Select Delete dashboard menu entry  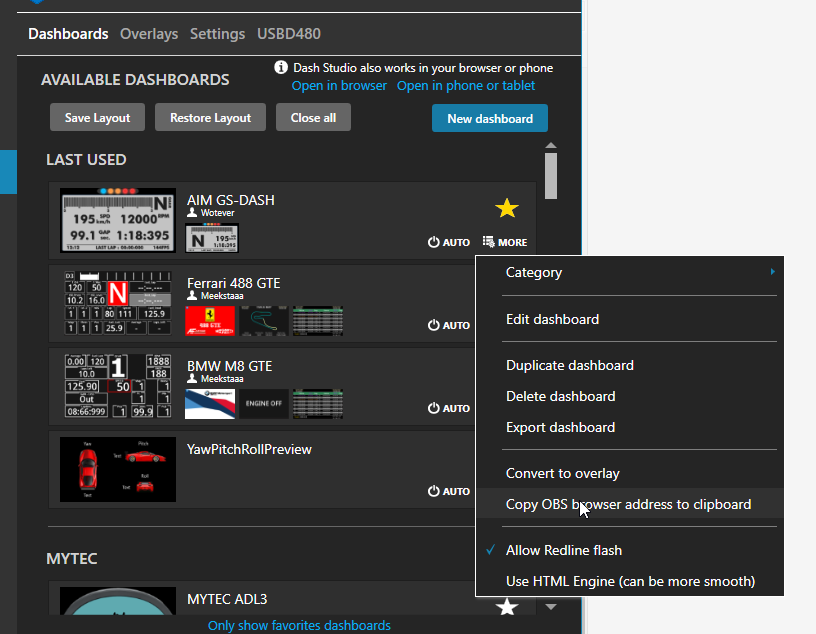tap(629, 396)
